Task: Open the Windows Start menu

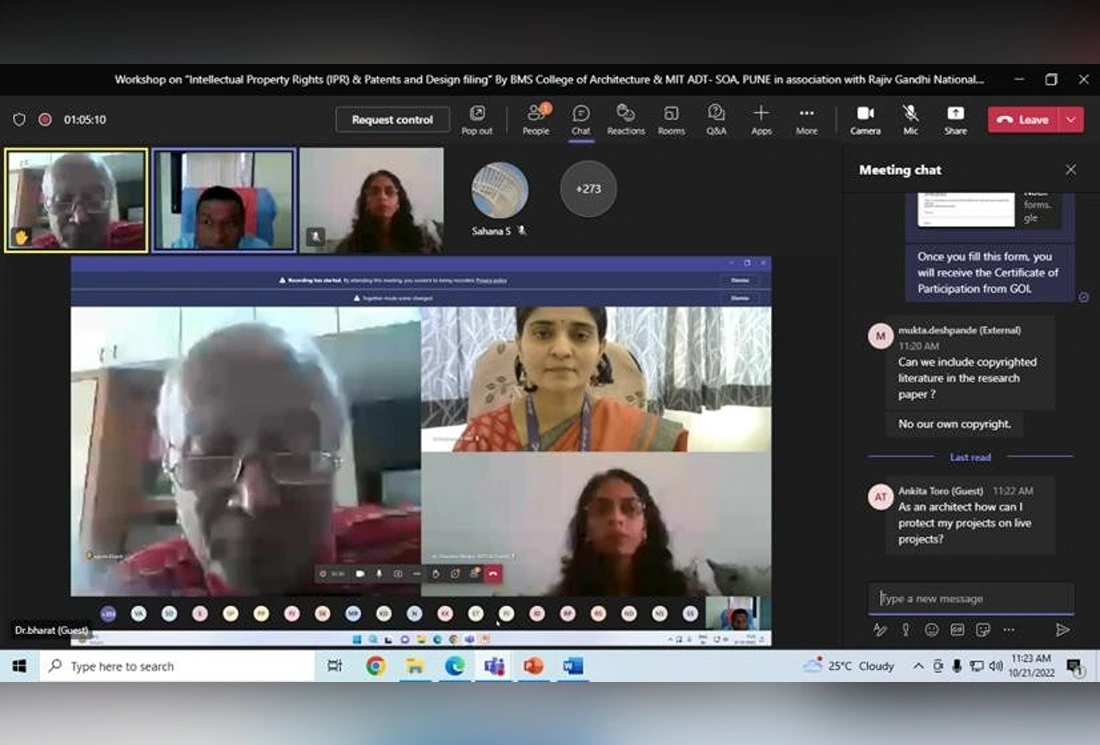Action: click(x=19, y=666)
